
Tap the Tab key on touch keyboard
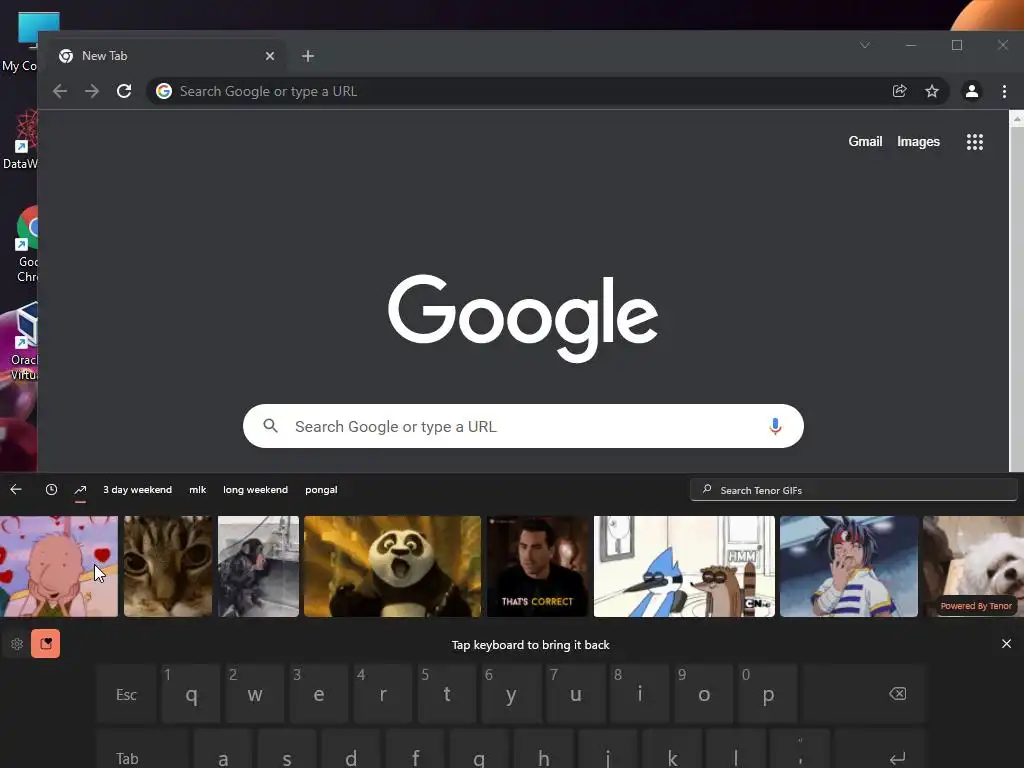click(142, 748)
